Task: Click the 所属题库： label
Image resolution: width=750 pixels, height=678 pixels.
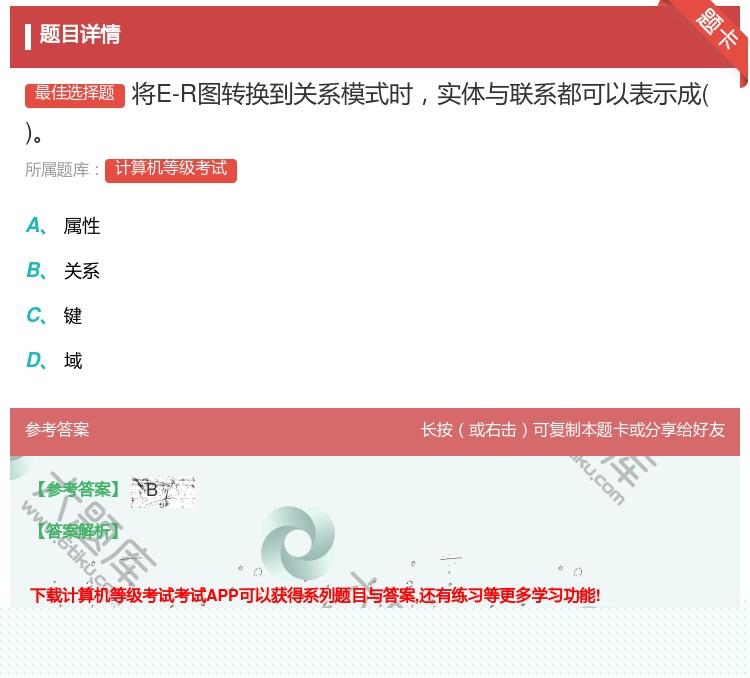Action: [62, 170]
